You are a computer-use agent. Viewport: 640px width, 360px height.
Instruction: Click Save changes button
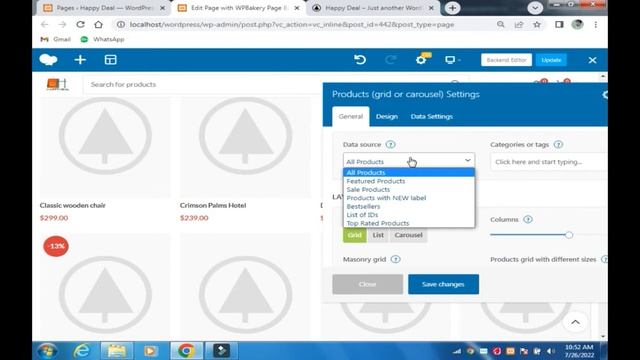[443, 284]
